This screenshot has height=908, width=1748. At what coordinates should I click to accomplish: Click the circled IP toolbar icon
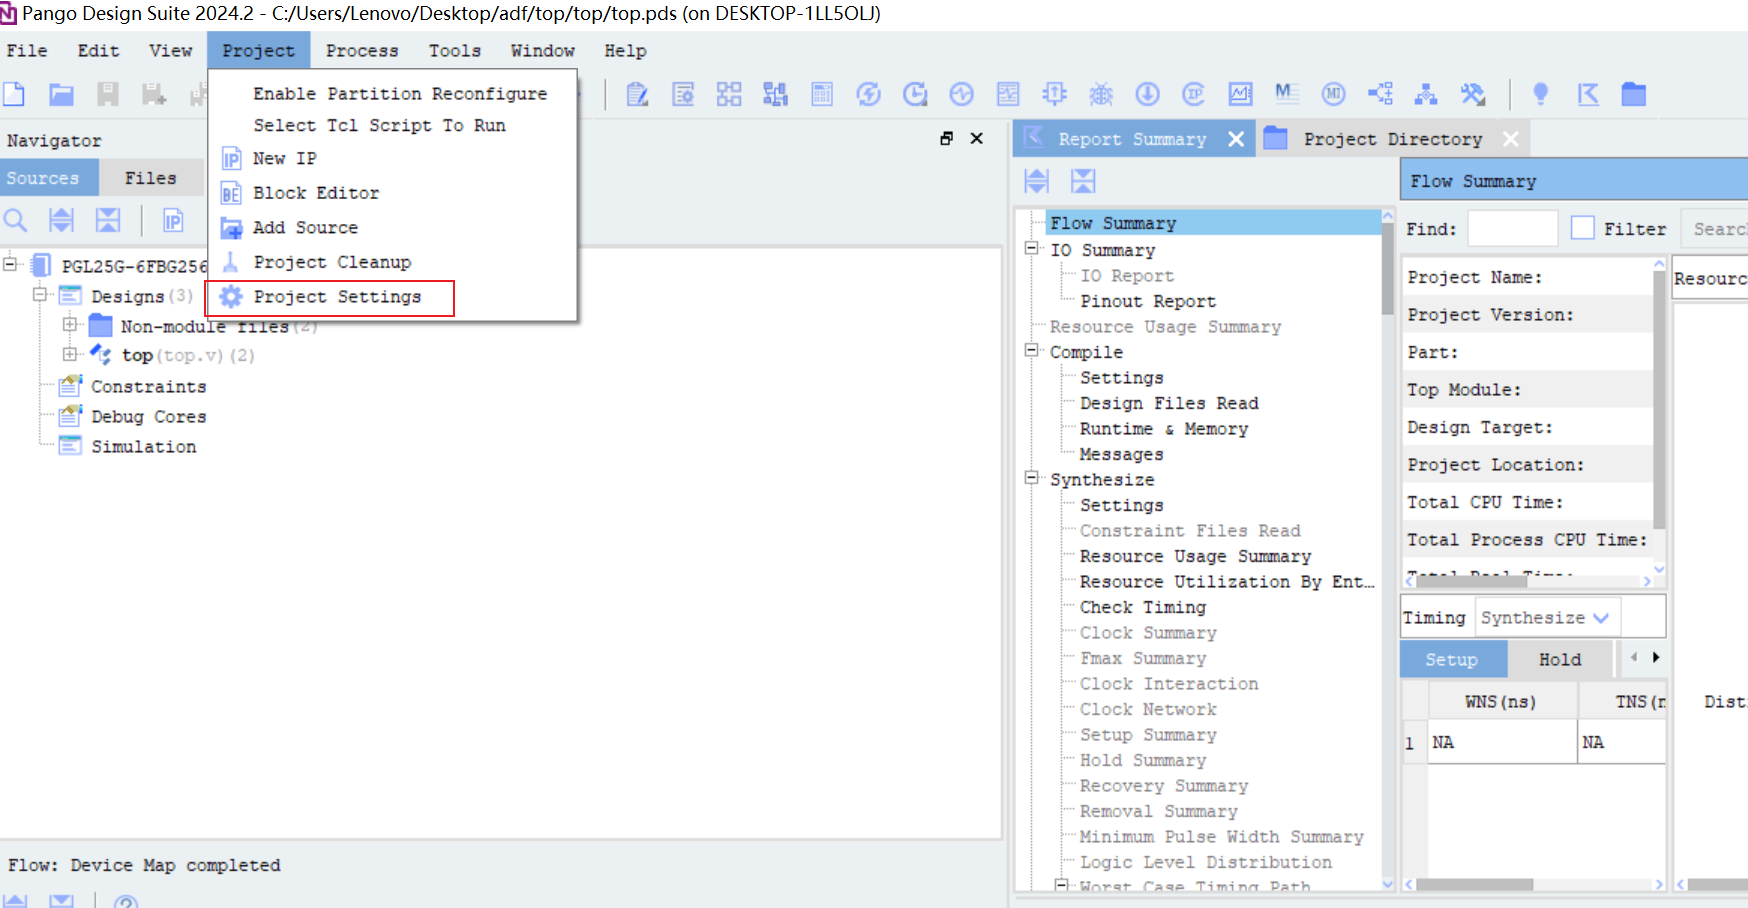(x=1193, y=94)
